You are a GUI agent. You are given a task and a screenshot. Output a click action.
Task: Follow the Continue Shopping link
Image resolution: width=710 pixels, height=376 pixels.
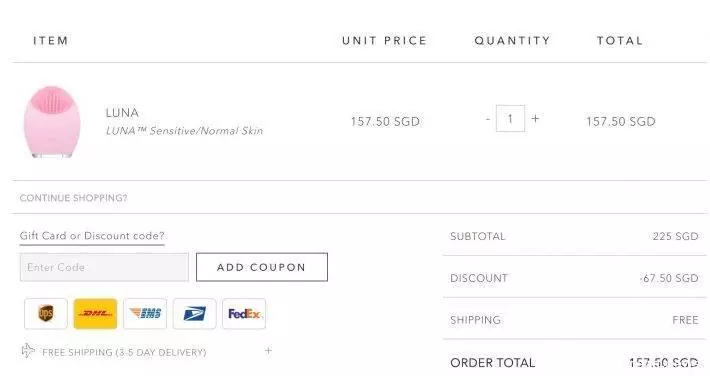coord(74,198)
